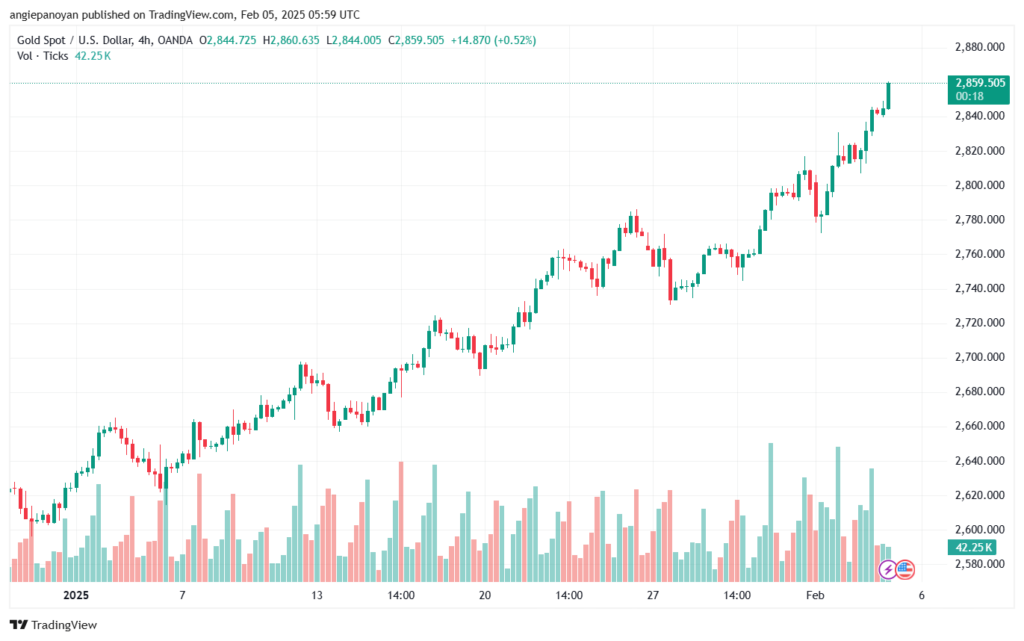Click the 13 date on time axis
Viewport: 1024px width, 641px height.
coord(317,595)
